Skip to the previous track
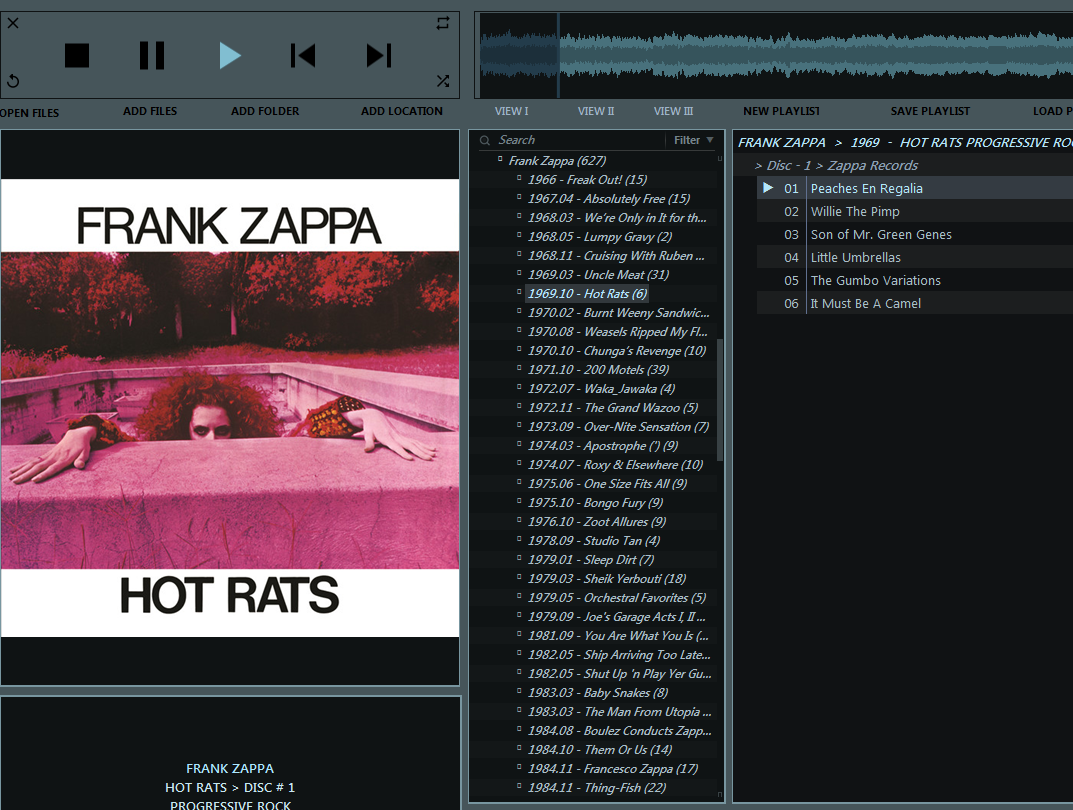The image size is (1073, 810). (x=303, y=55)
